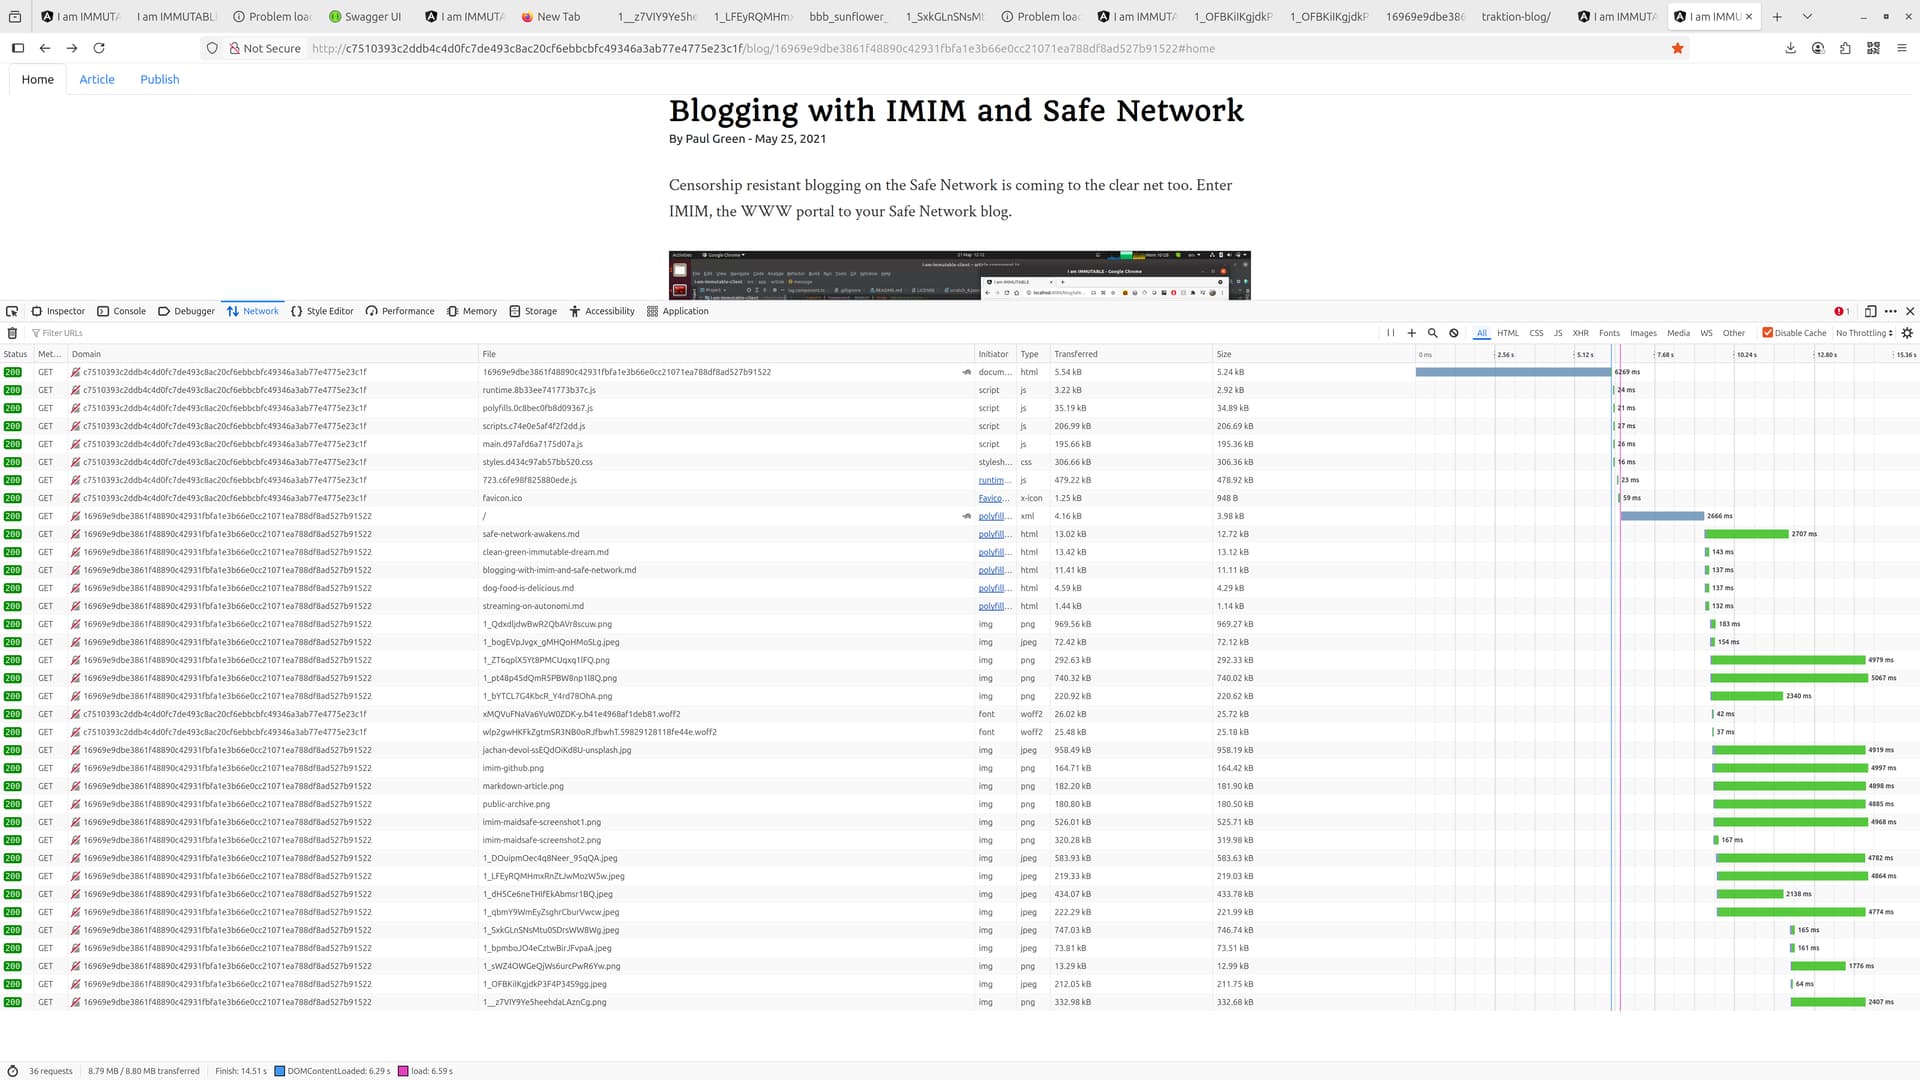The image size is (1920, 1080).
Task: Filter requests by Images type
Action: tap(1643, 333)
